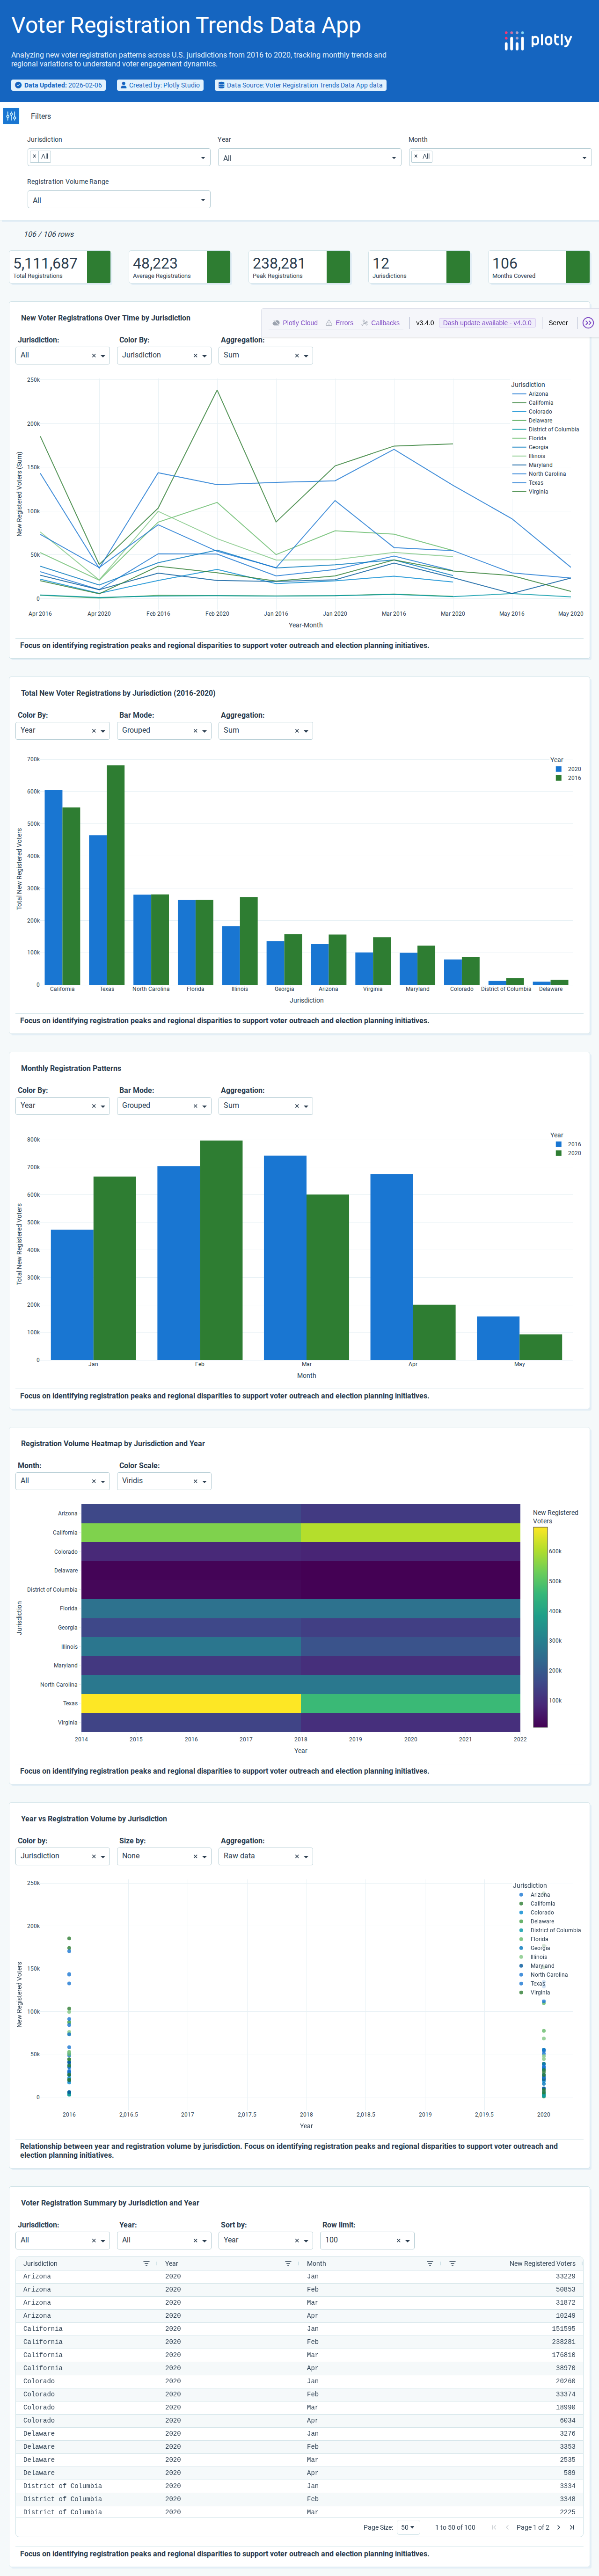The width and height of the screenshot is (599, 2576).
Task: Toggle Arizona trace in the line chart legend
Action: click(530, 394)
